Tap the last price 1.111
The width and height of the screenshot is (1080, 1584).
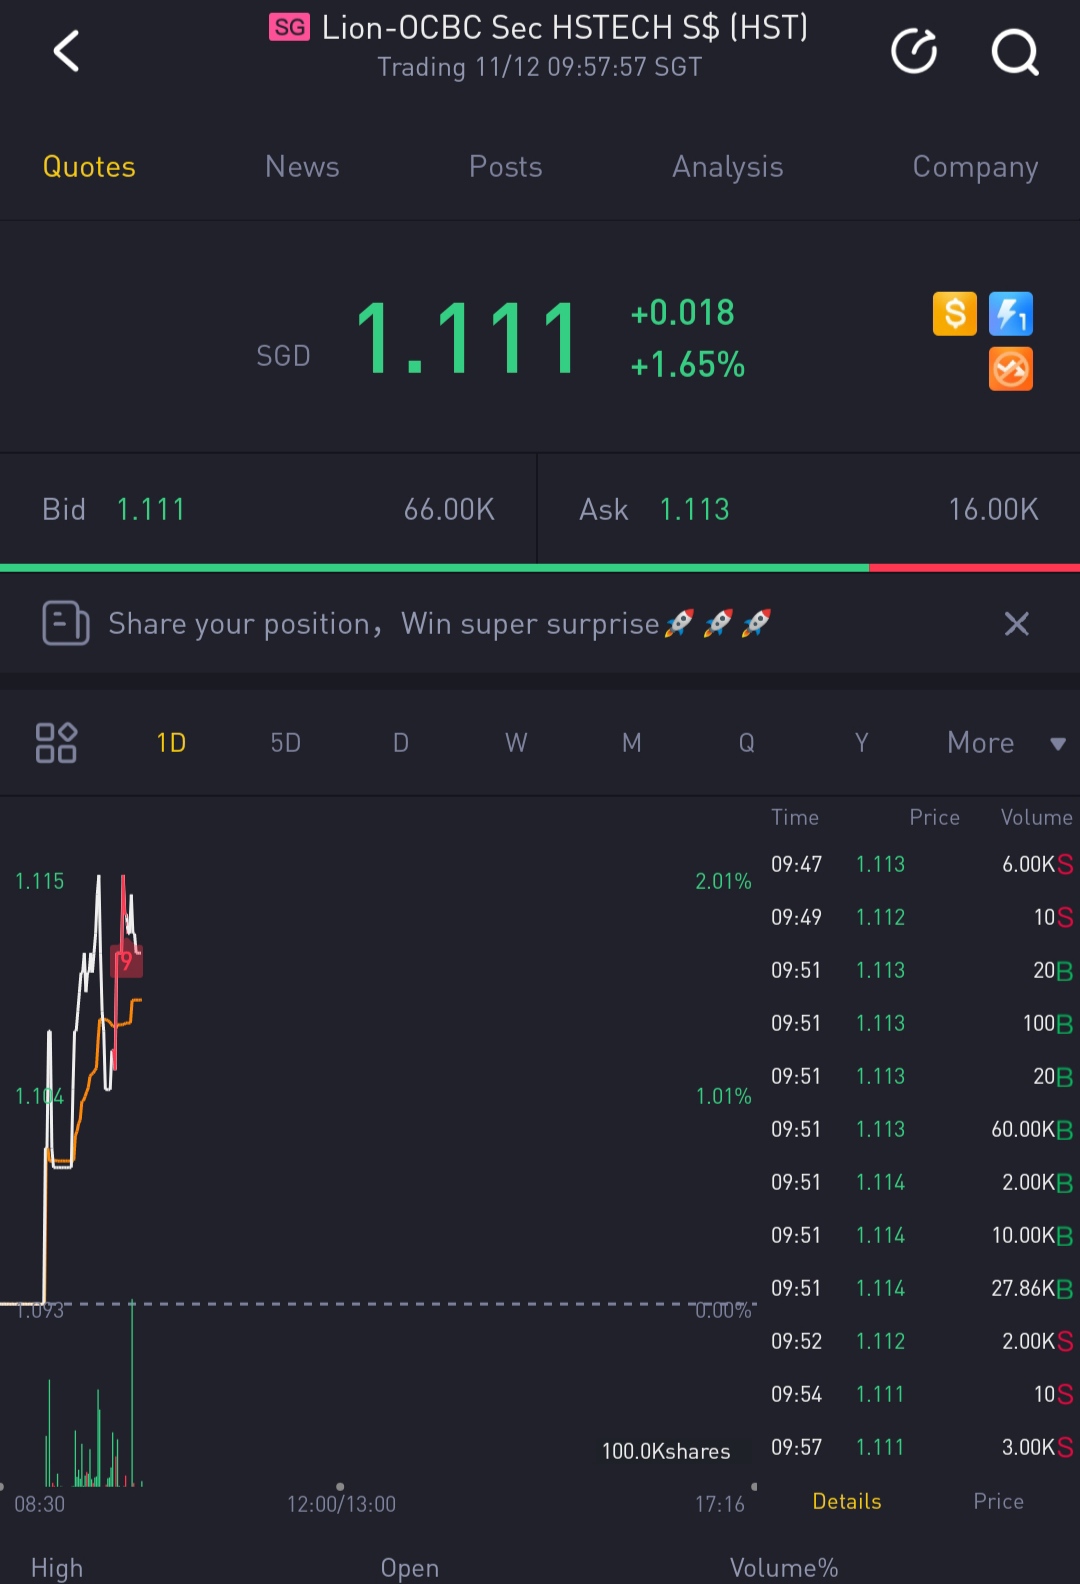pos(467,340)
